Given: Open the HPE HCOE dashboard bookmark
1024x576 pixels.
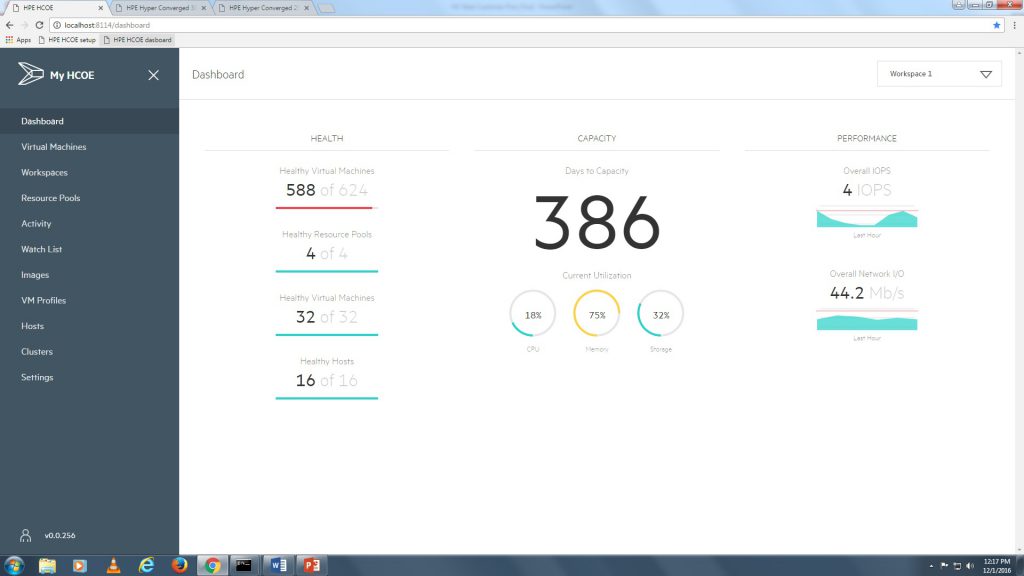Looking at the screenshot, I should click(137, 40).
